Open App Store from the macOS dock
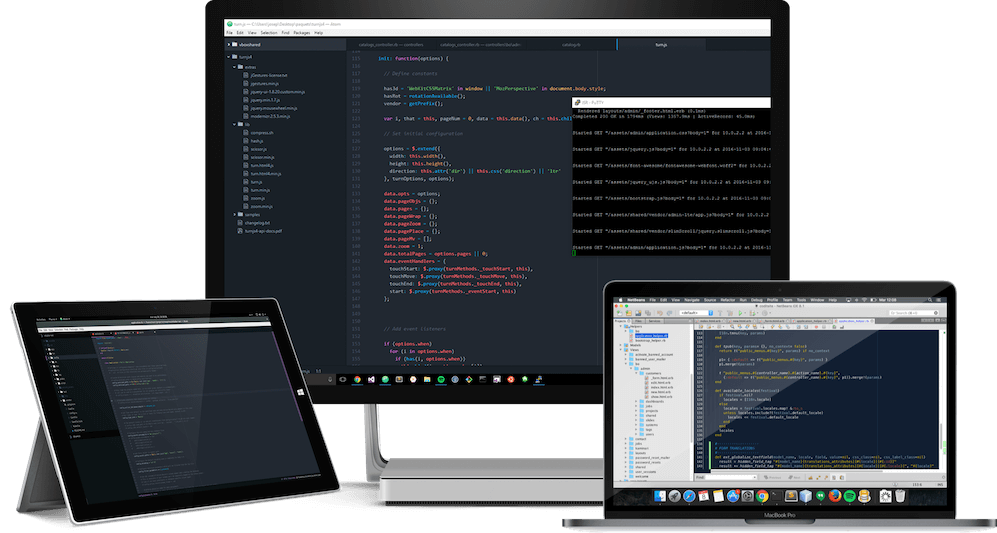The width and height of the screenshot is (997, 533). pyautogui.click(x=733, y=496)
